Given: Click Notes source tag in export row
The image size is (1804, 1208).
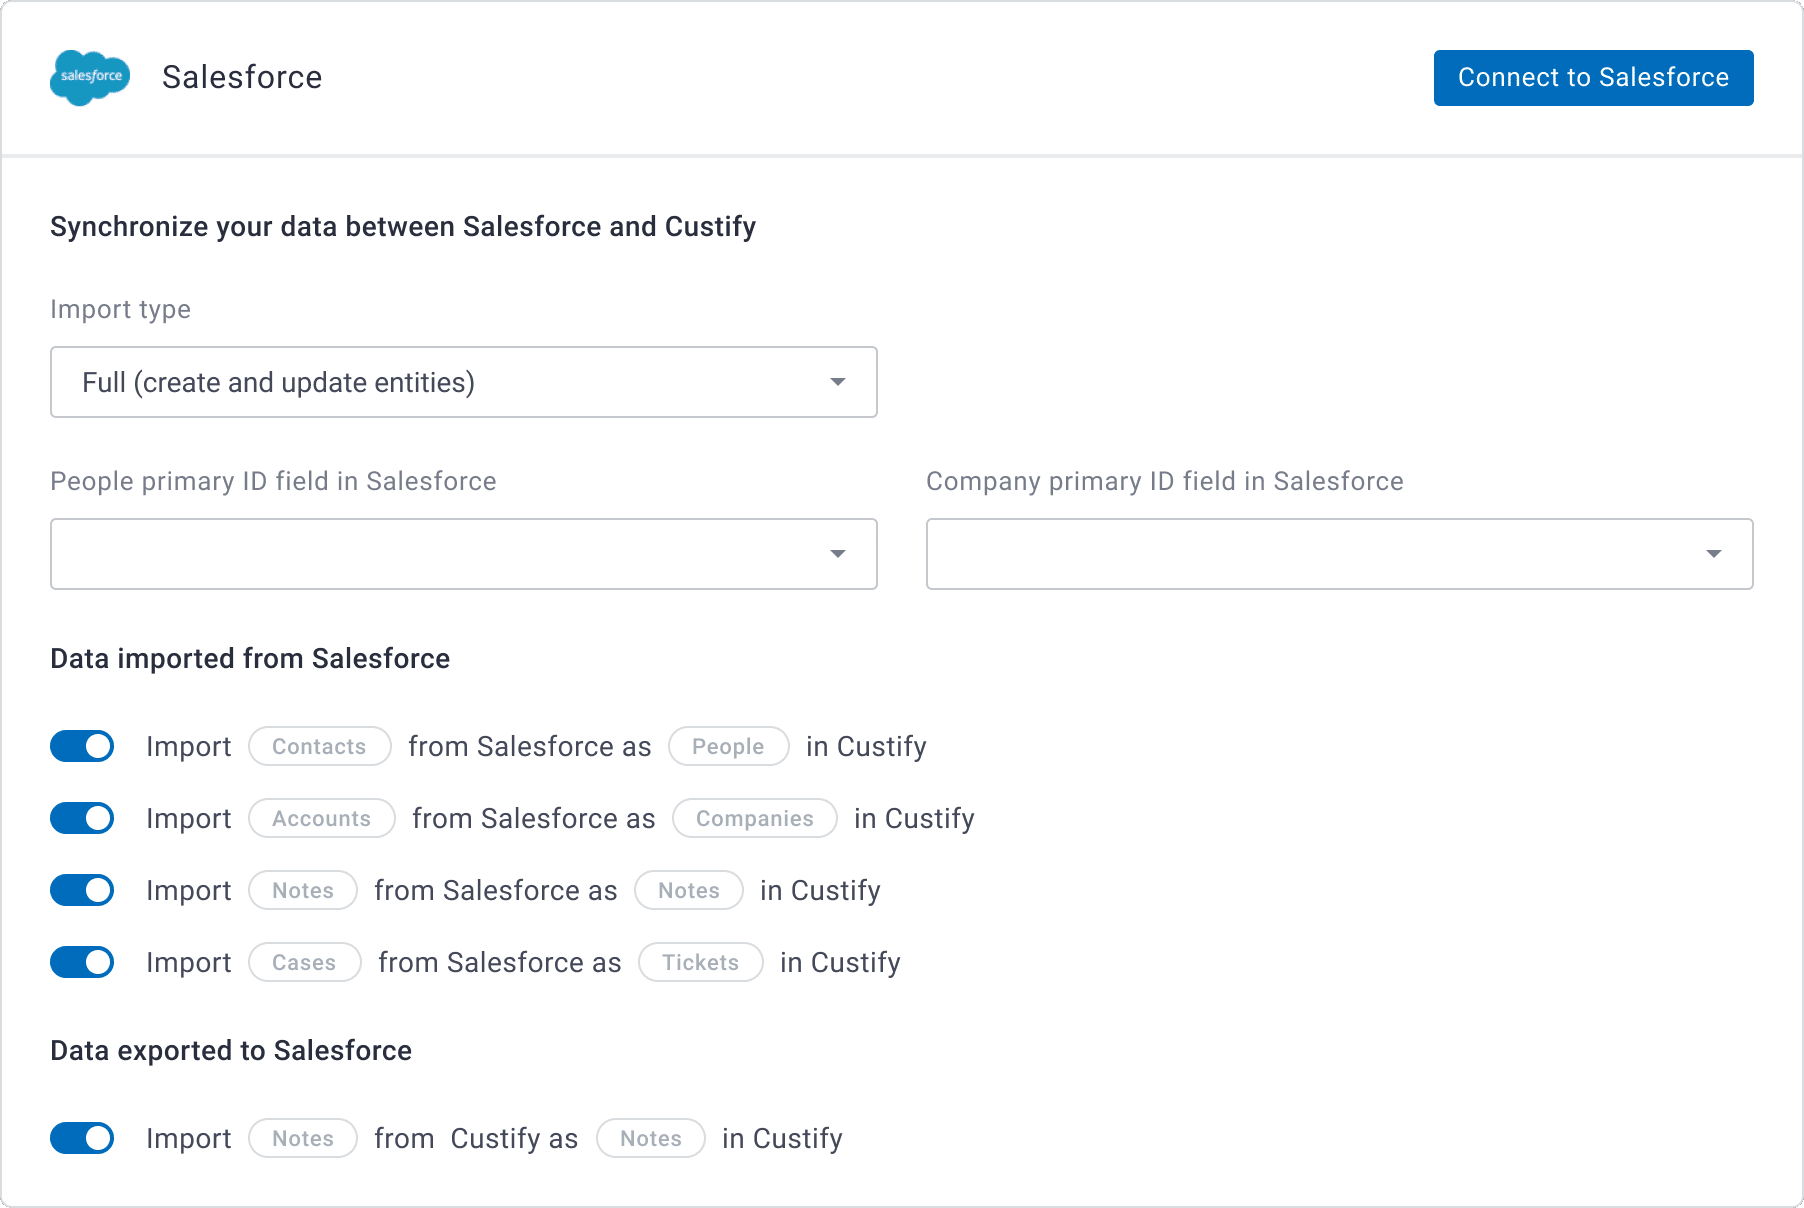Looking at the screenshot, I should (302, 1138).
